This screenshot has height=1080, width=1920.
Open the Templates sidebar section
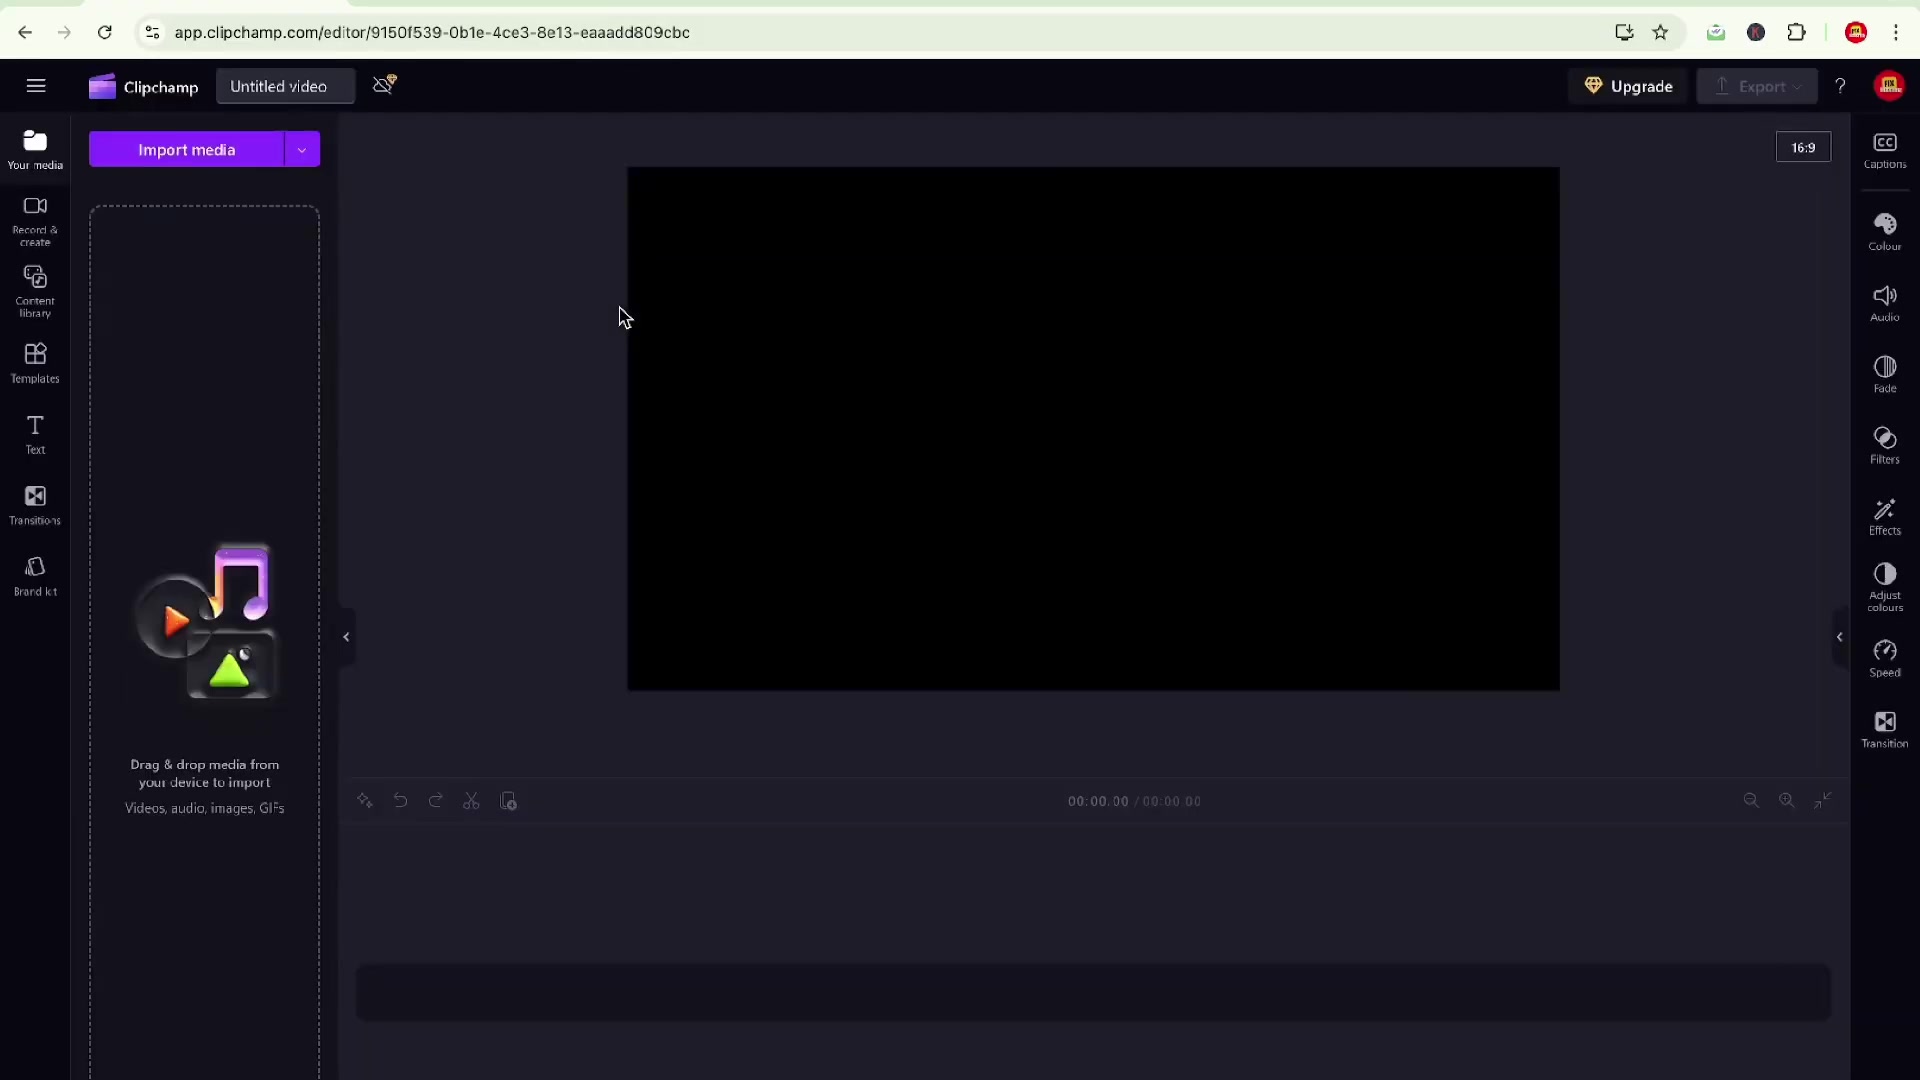pyautogui.click(x=35, y=362)
